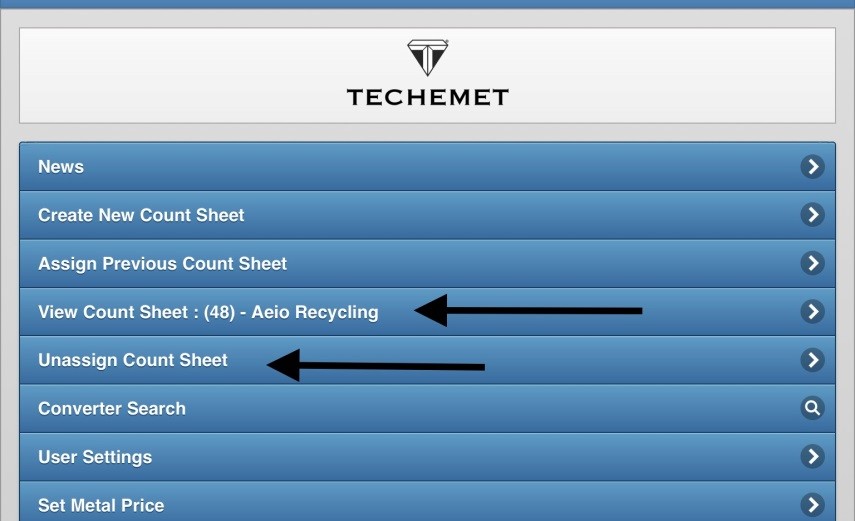Click magnifier search icon on Converter Search
This screenshot has height=521, width=855.
pyautogui.click(x=813, y=408)
